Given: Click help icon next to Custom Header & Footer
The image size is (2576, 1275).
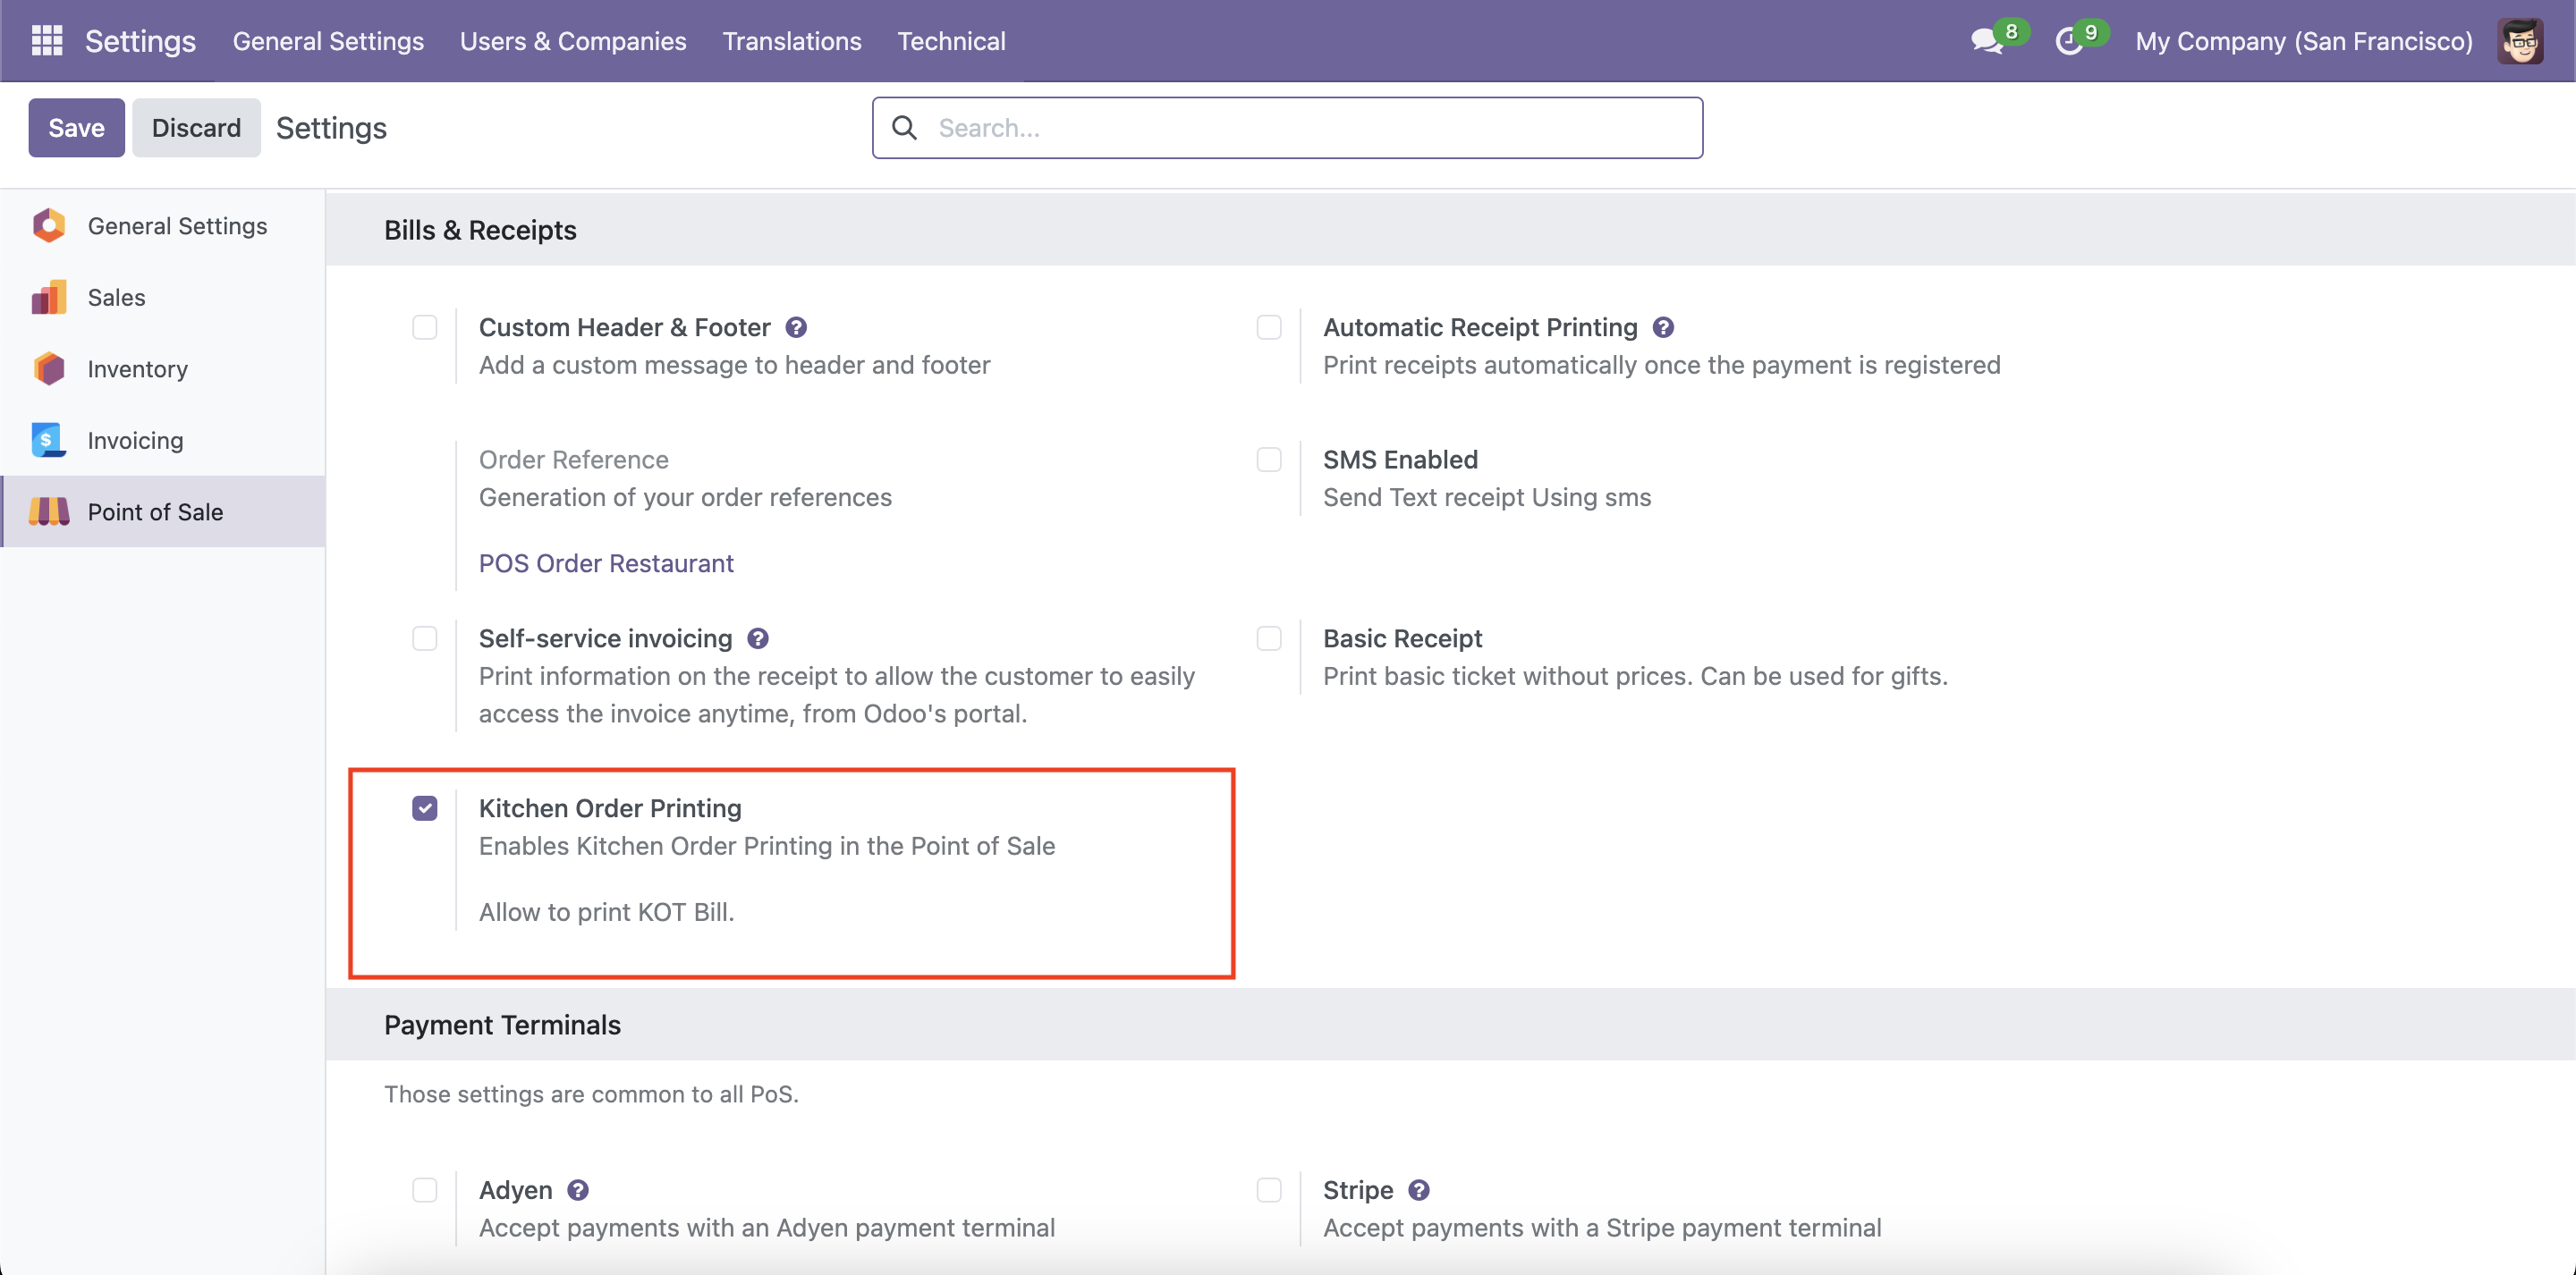Looking at the screenshot, I should [x=796, y=327].
